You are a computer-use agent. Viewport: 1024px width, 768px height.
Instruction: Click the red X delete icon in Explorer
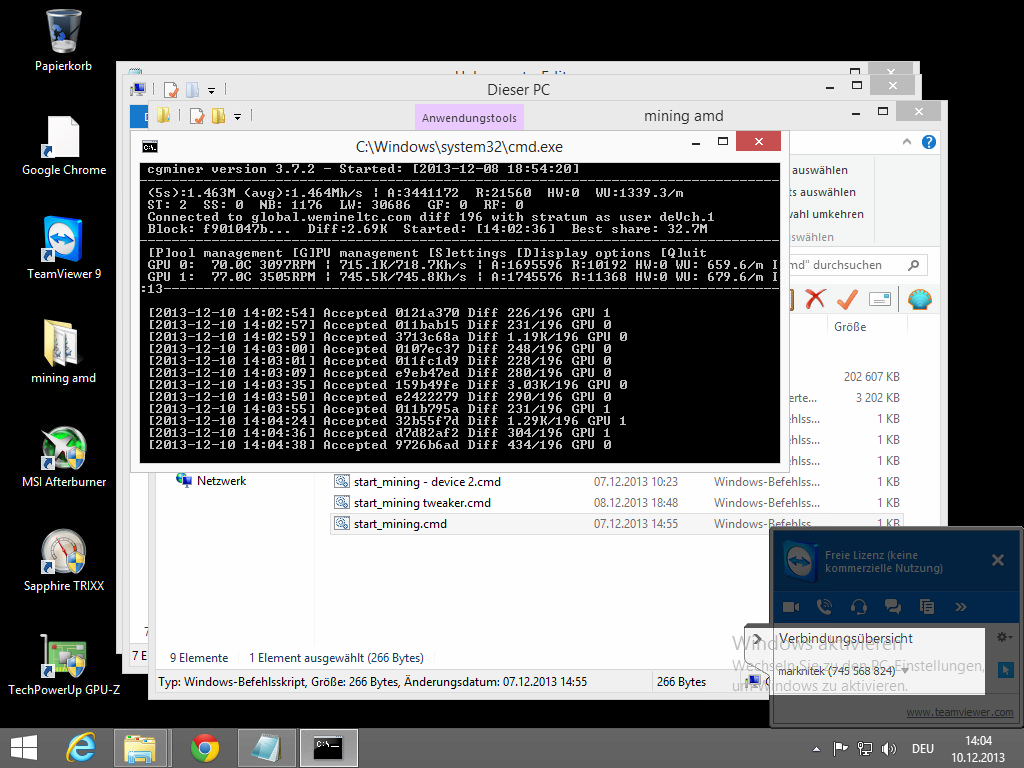point(815,299)
